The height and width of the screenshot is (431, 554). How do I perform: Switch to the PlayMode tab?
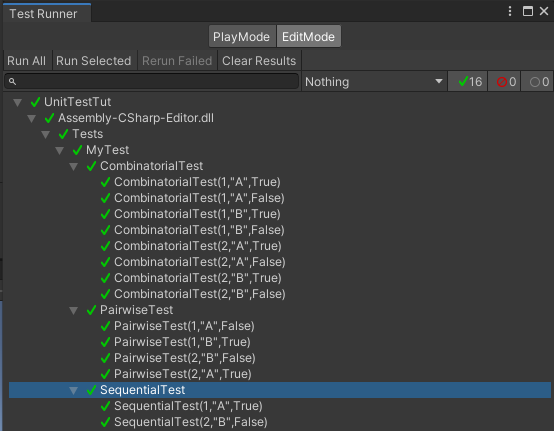(x=242, y=36)
